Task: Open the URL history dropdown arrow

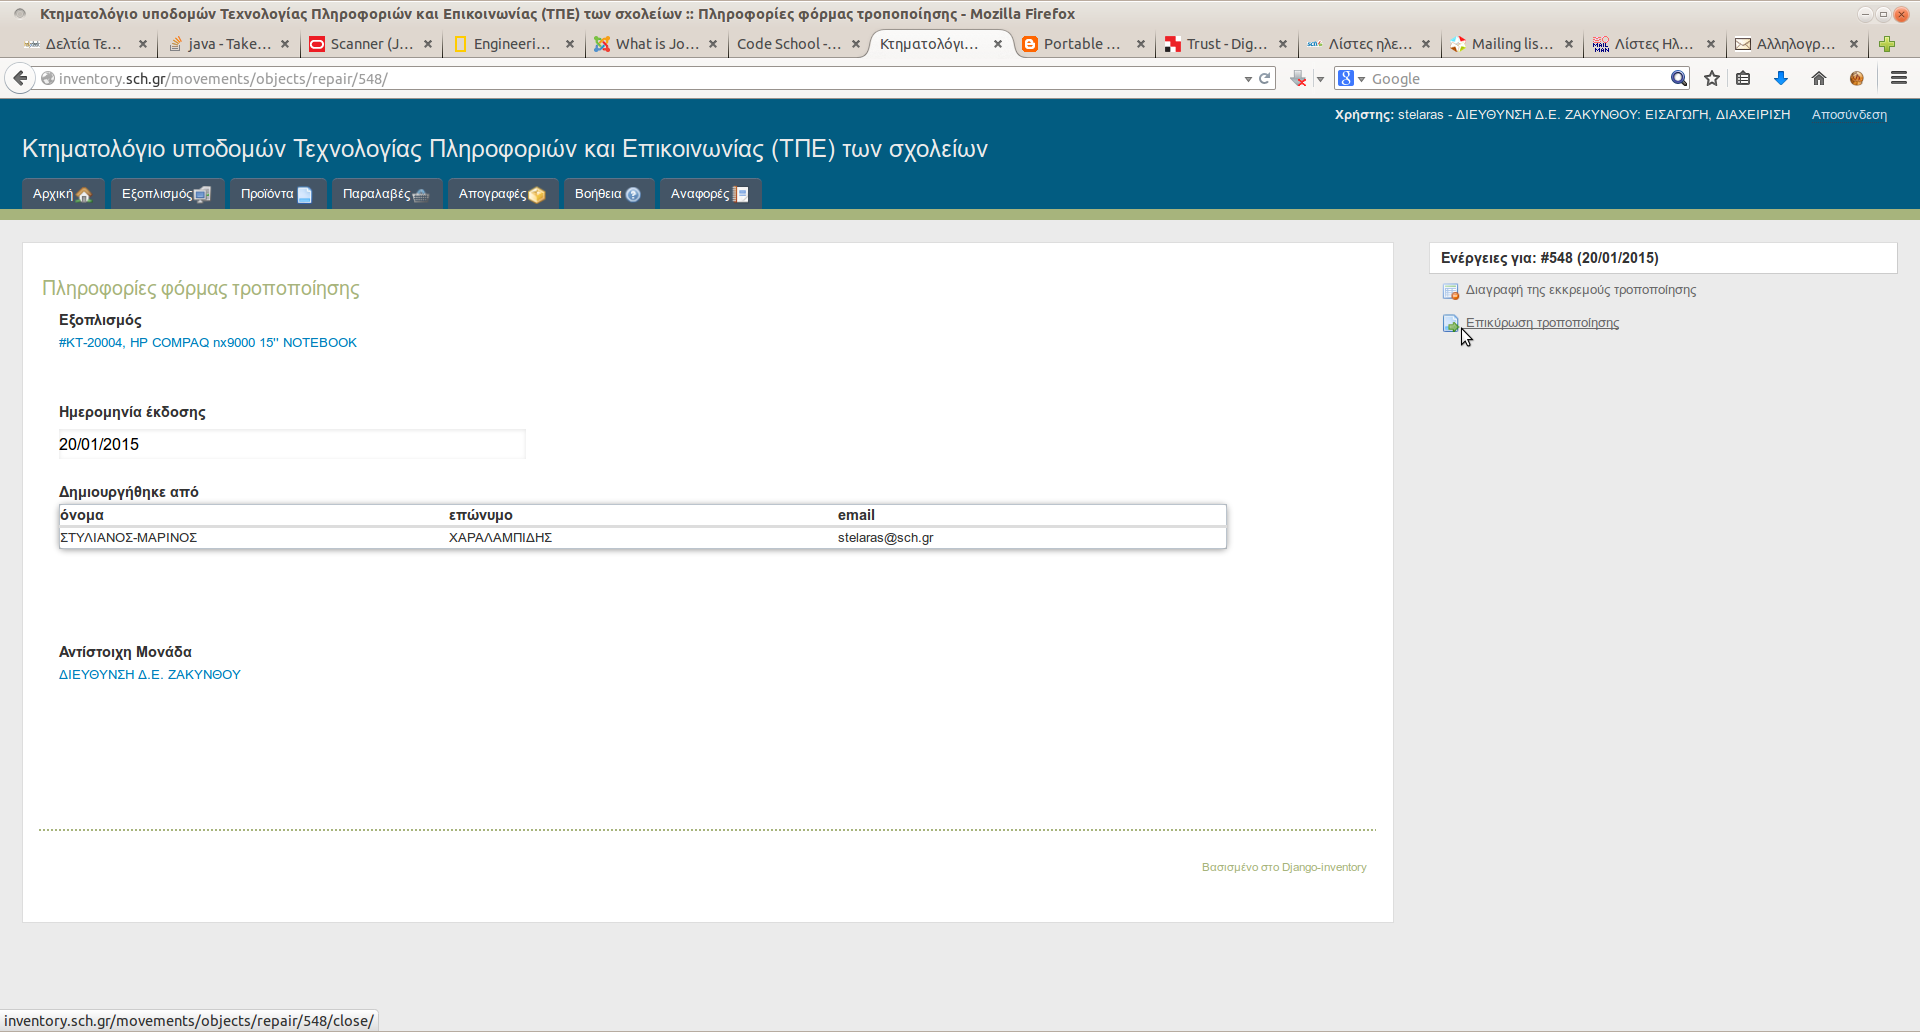Action: [x=1248, y=79]
